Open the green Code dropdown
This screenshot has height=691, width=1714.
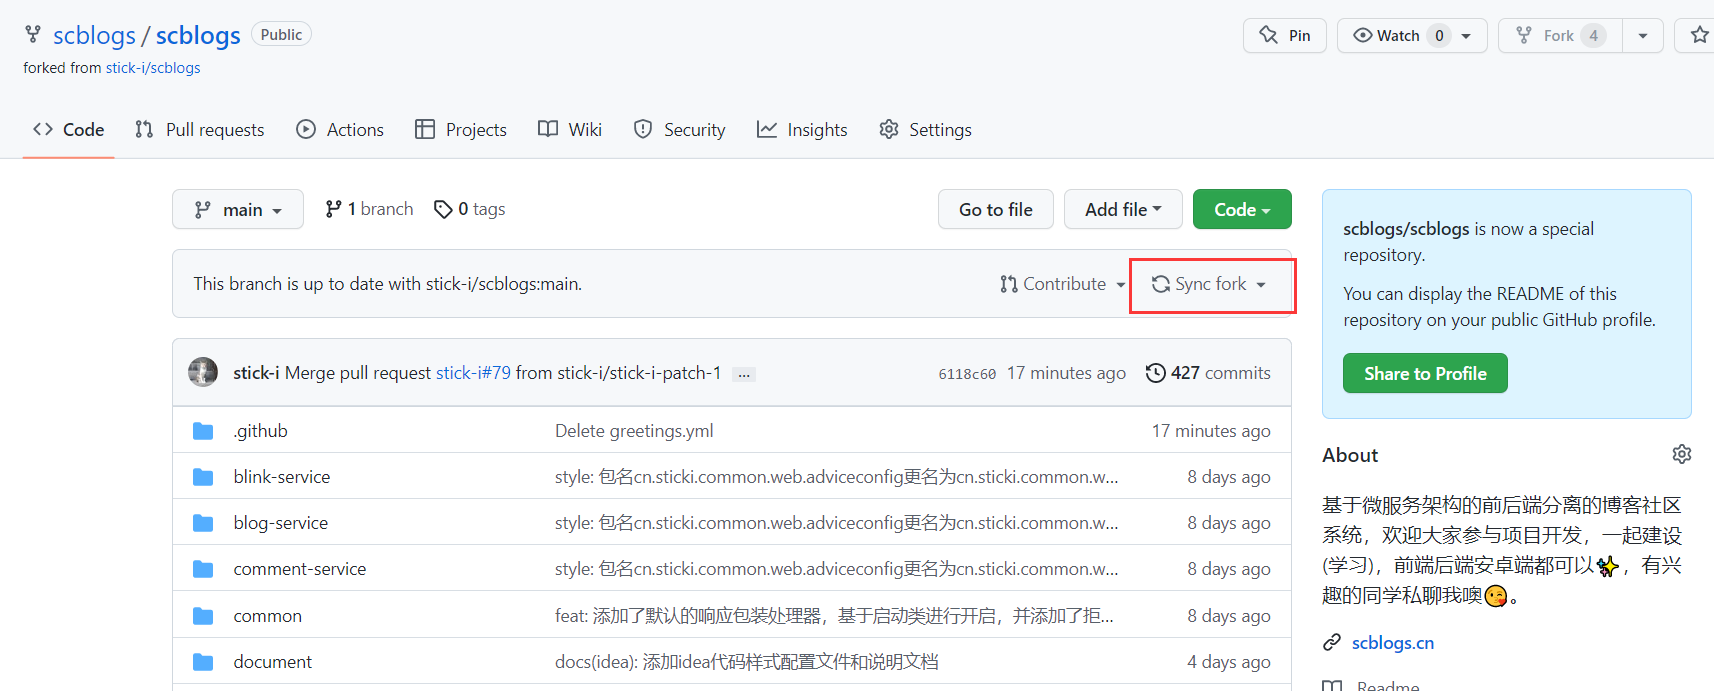[1242, 209]
